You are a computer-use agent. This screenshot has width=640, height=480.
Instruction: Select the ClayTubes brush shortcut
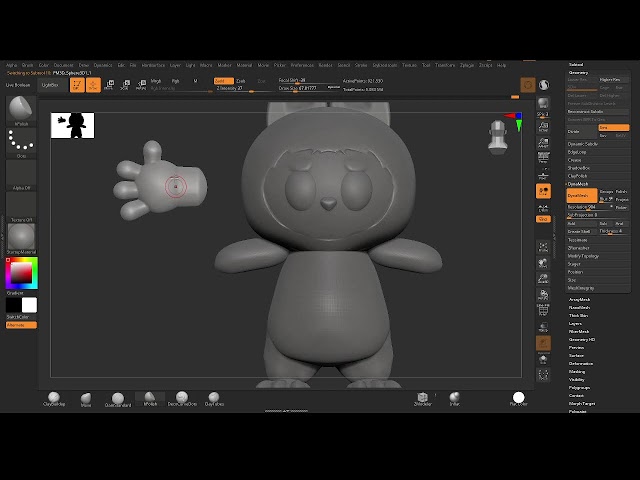coord(214,399)
